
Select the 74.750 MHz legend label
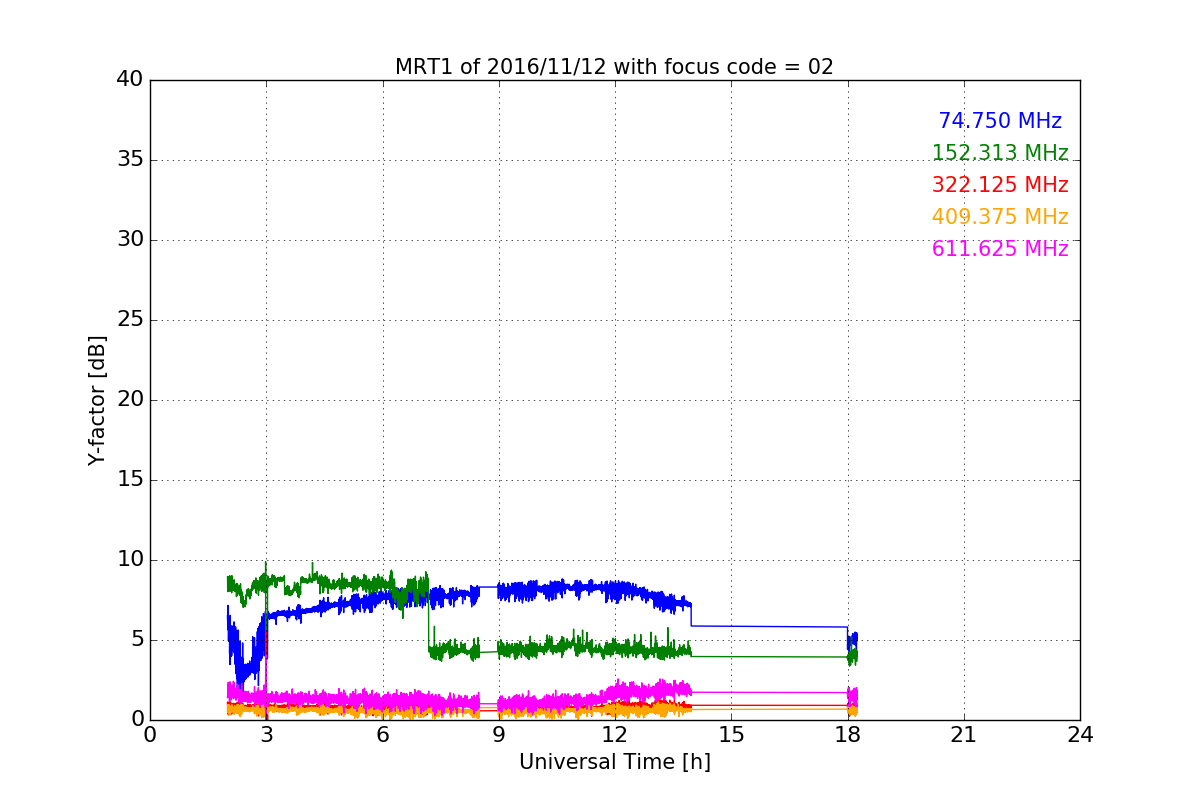1000,121
